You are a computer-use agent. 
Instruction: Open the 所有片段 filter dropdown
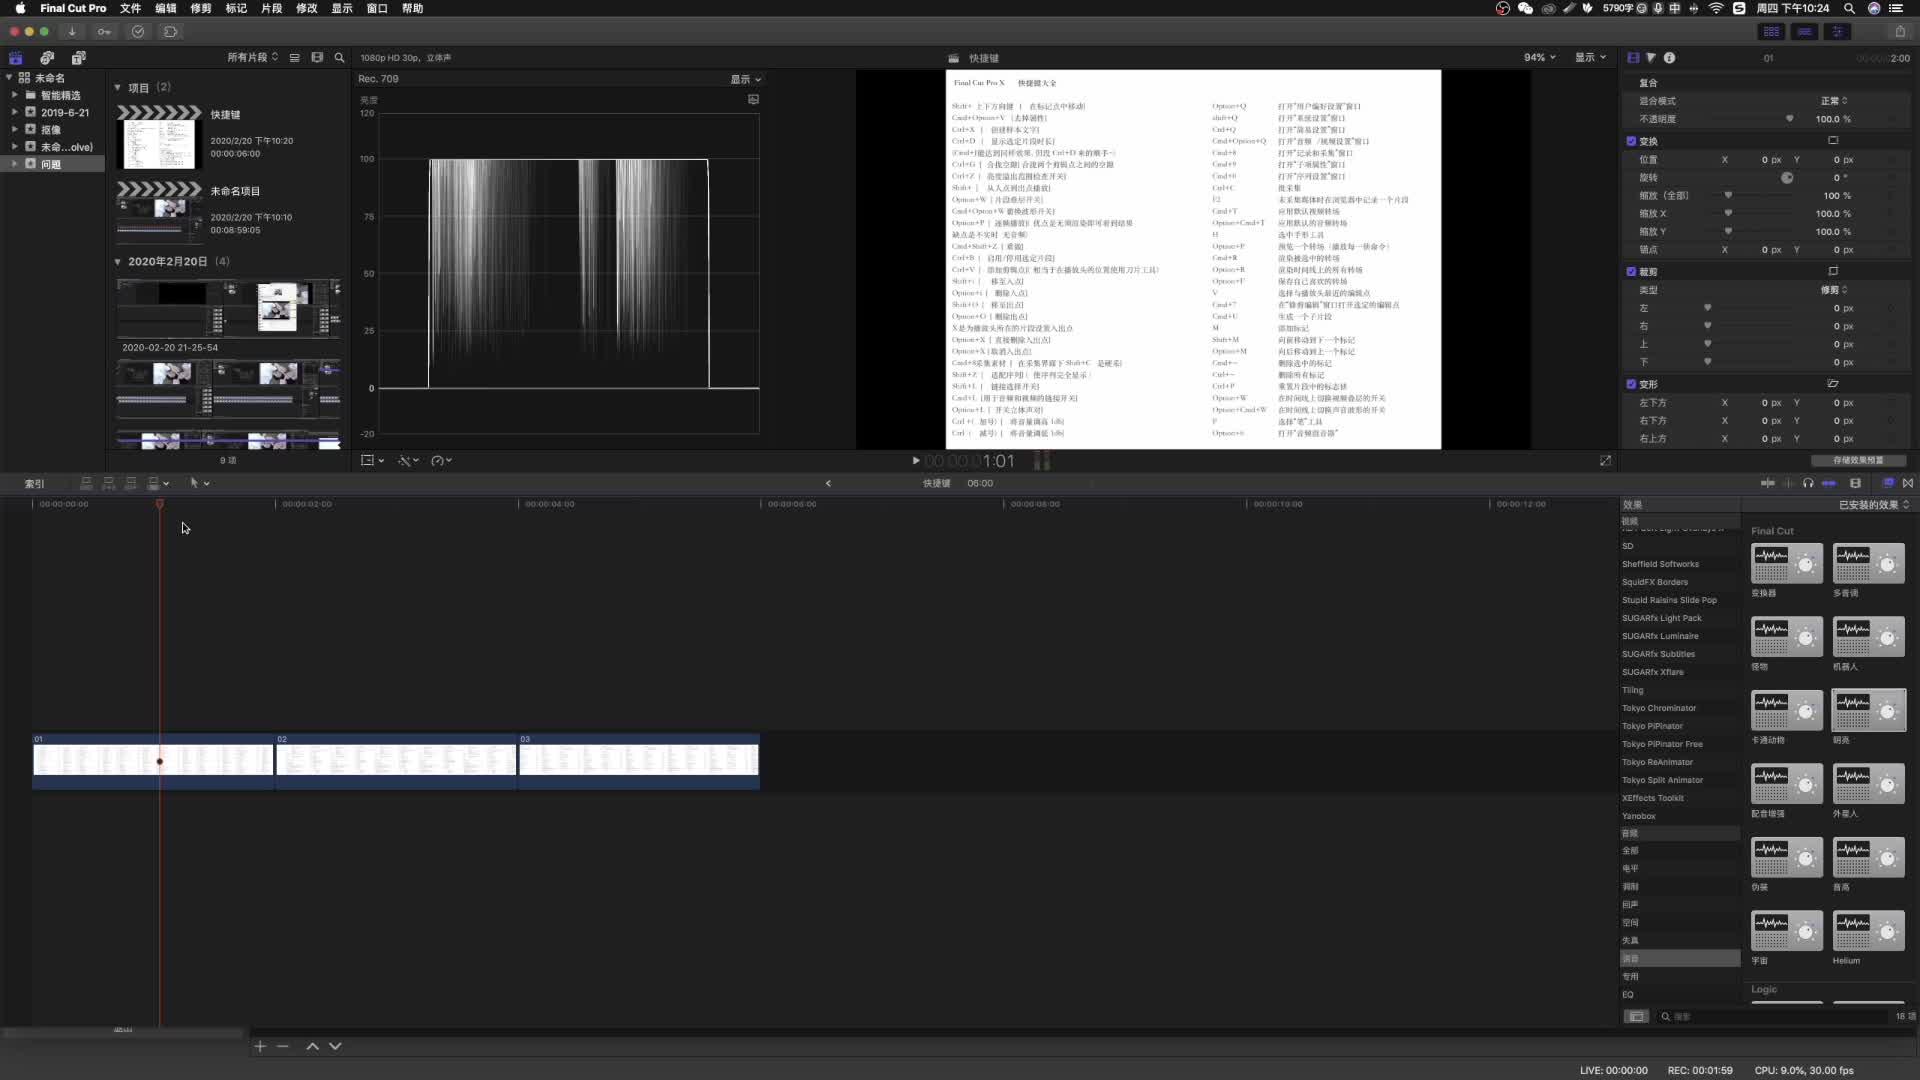point(253,58)
